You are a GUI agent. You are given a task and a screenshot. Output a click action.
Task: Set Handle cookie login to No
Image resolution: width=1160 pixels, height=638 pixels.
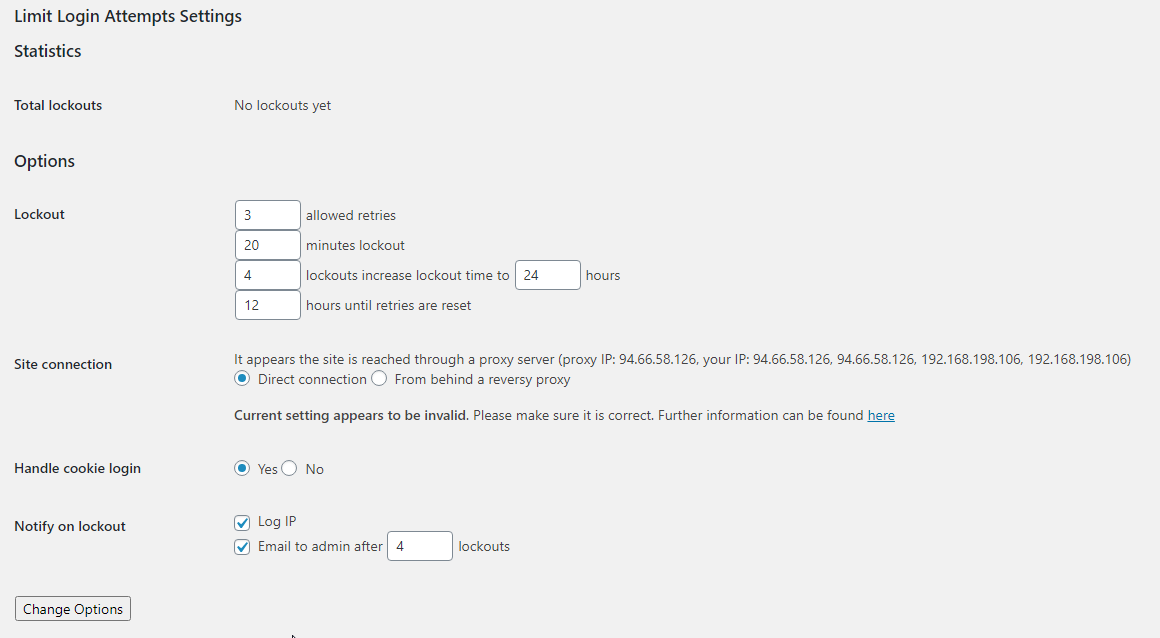click(x=290, y=468)
